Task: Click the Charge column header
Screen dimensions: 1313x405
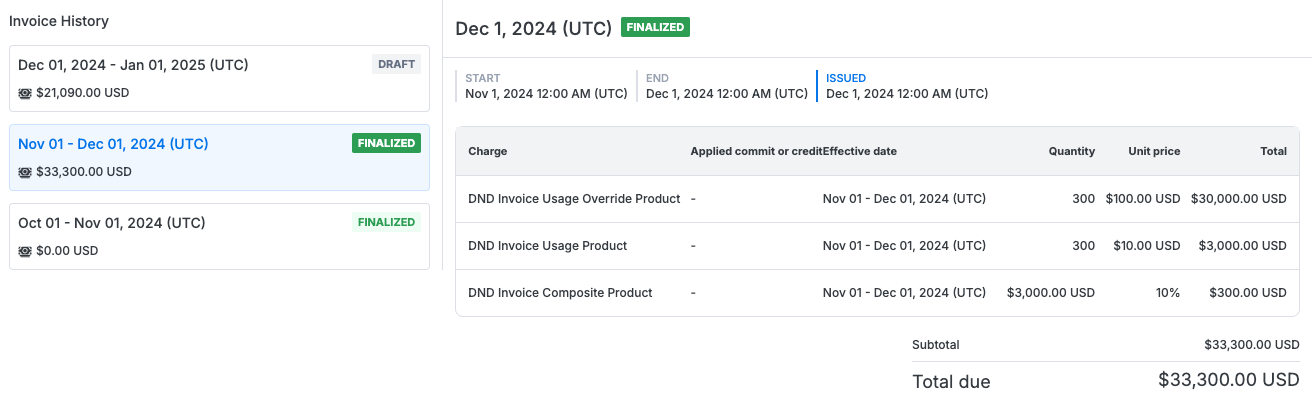Action: (x=487, y=151)
